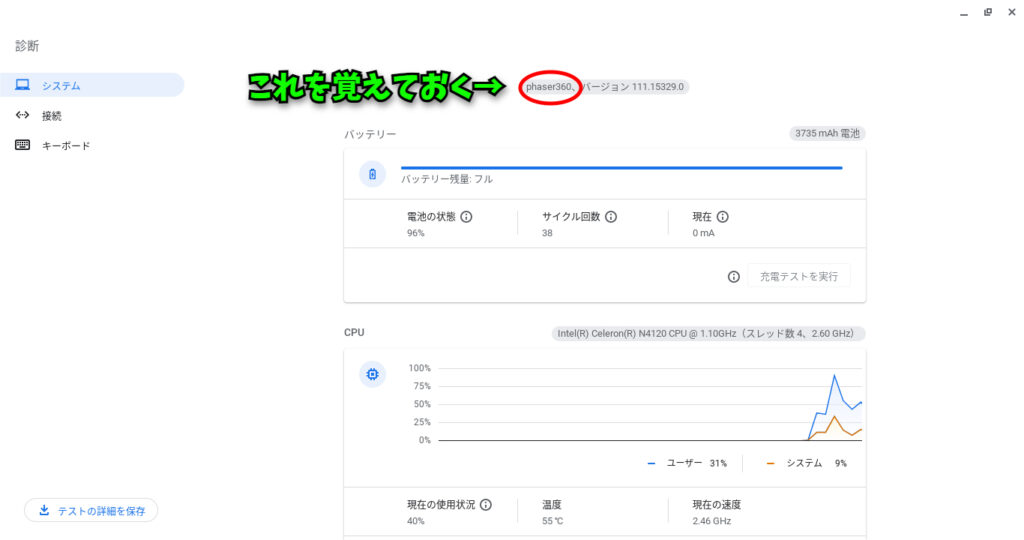Click info icon beside 現在 battery current
Viewport: 1024px width, 540px height.
(x=723, y=216)
